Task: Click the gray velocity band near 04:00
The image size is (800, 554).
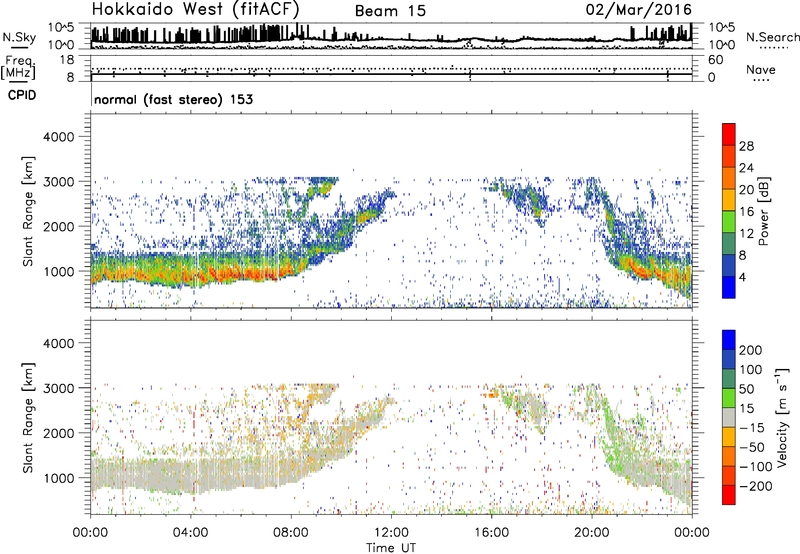Action: (191, 475)
